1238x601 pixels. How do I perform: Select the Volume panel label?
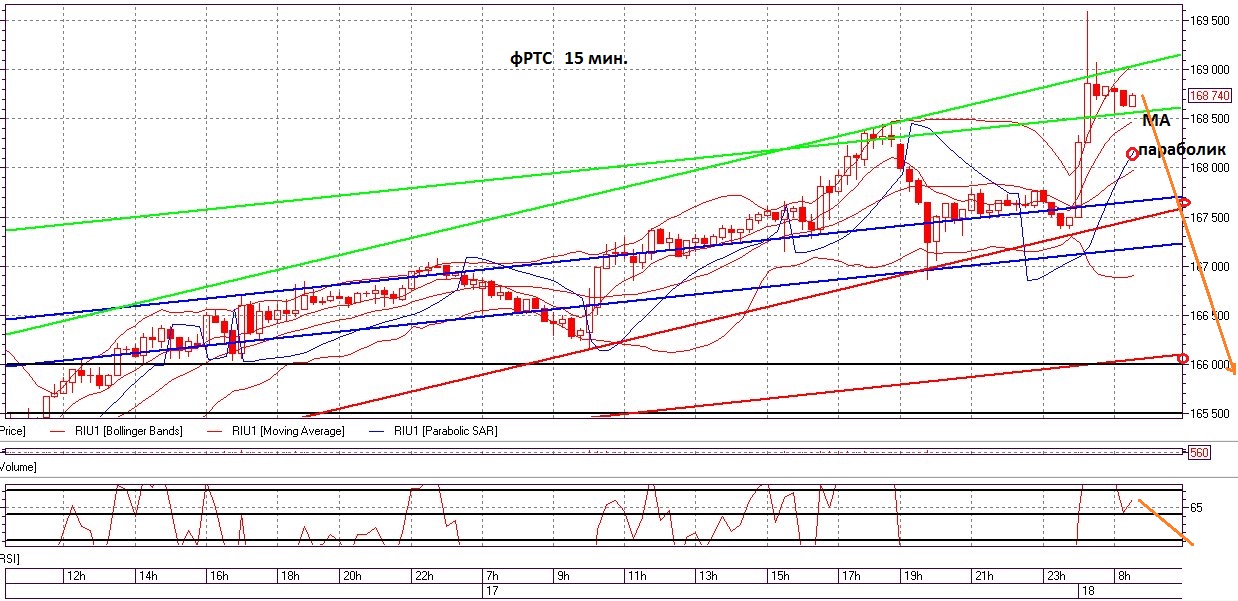[x=19, y=466]
